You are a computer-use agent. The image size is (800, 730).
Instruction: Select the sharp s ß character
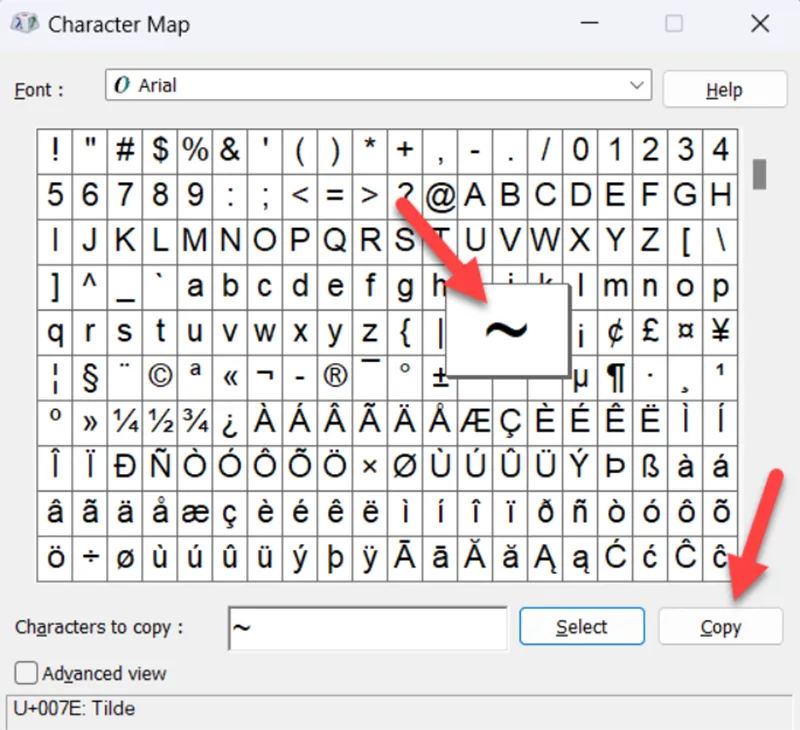point(650,468)
